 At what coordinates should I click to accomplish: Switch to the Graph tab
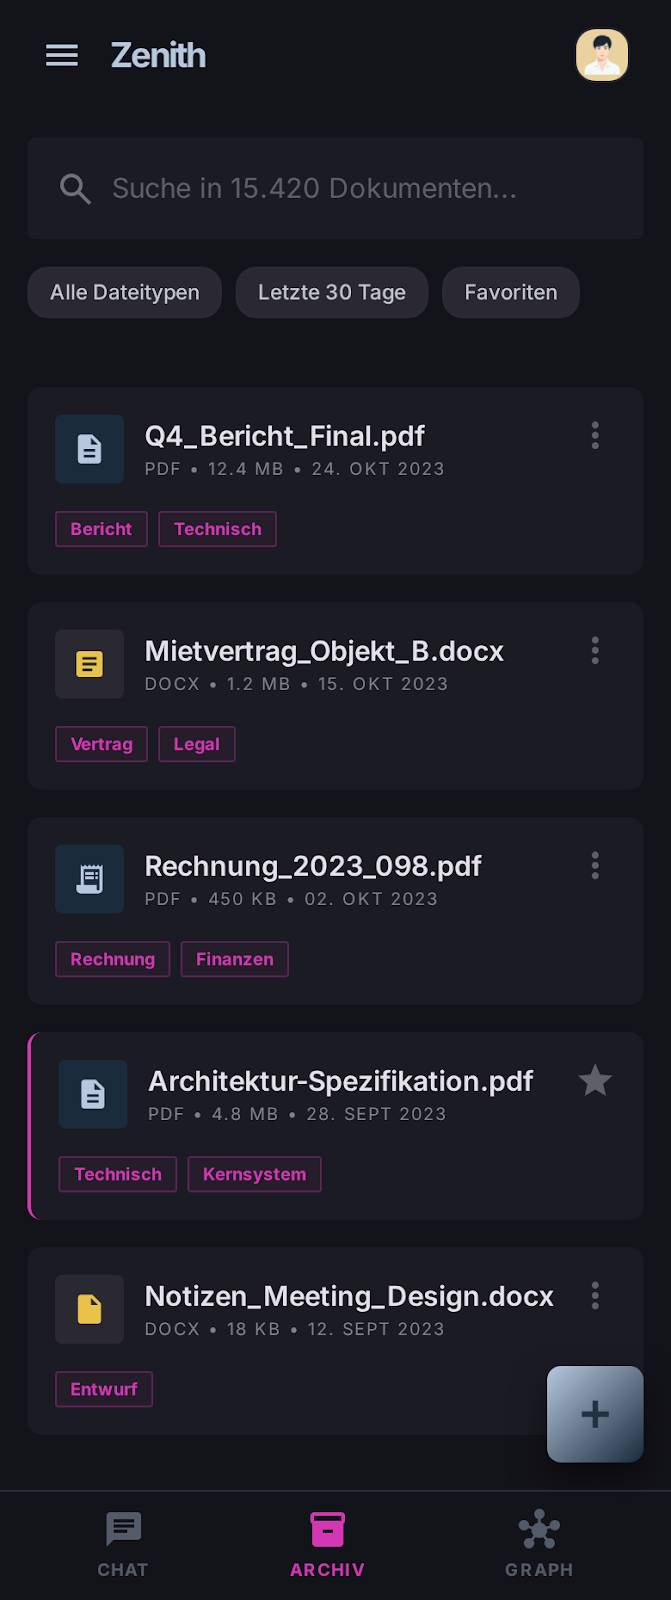tap(539, 1544)
